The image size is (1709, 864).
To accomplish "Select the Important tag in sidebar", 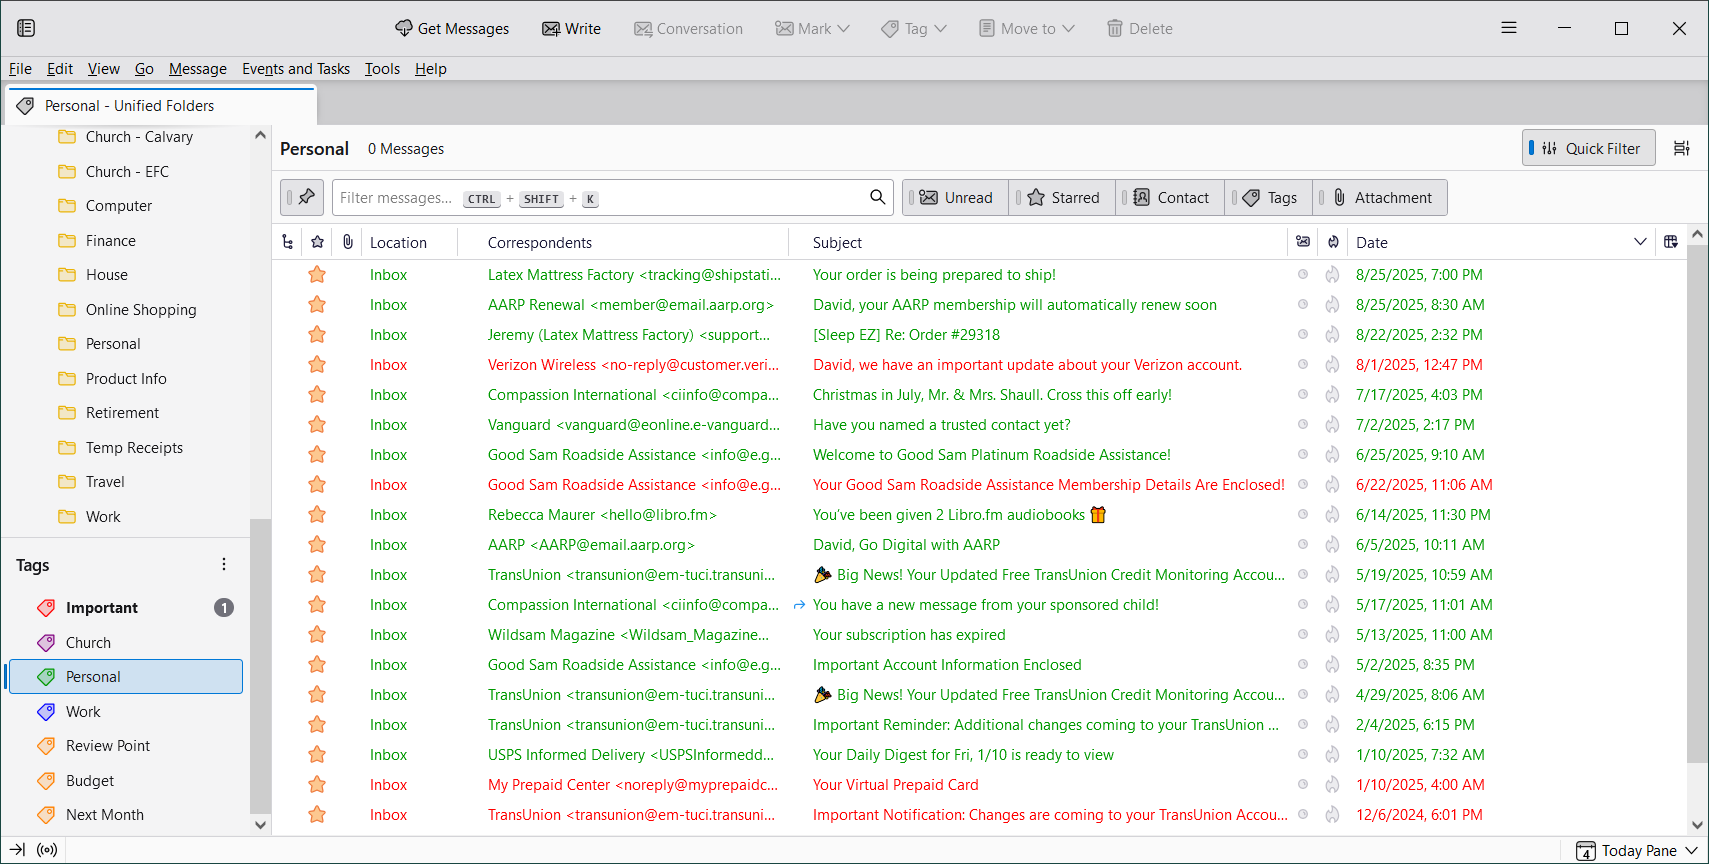I will 102,608.
